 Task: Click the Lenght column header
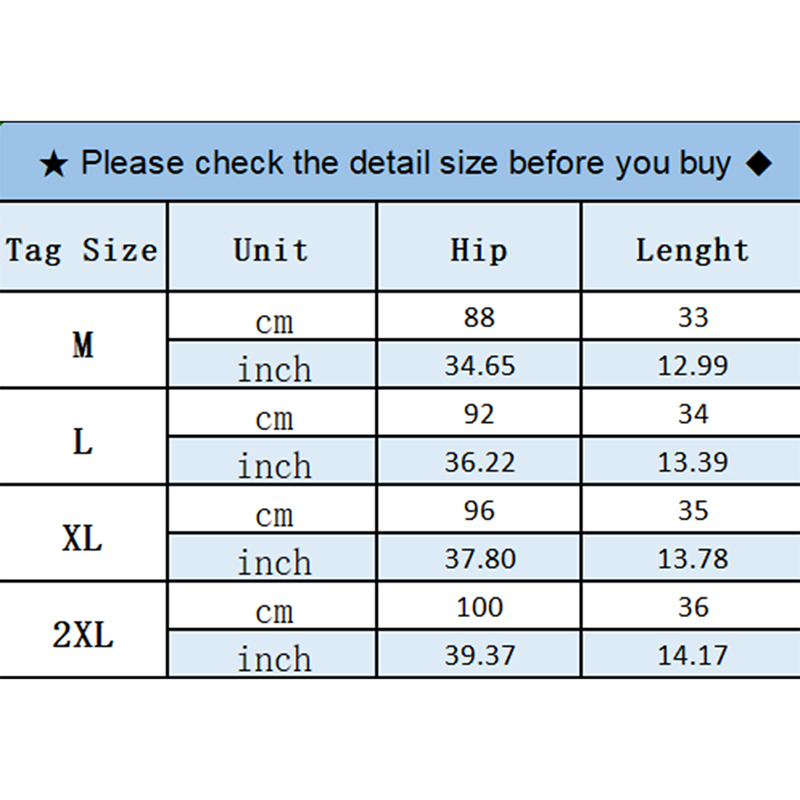pyautogui.click(x=692, y=249)
